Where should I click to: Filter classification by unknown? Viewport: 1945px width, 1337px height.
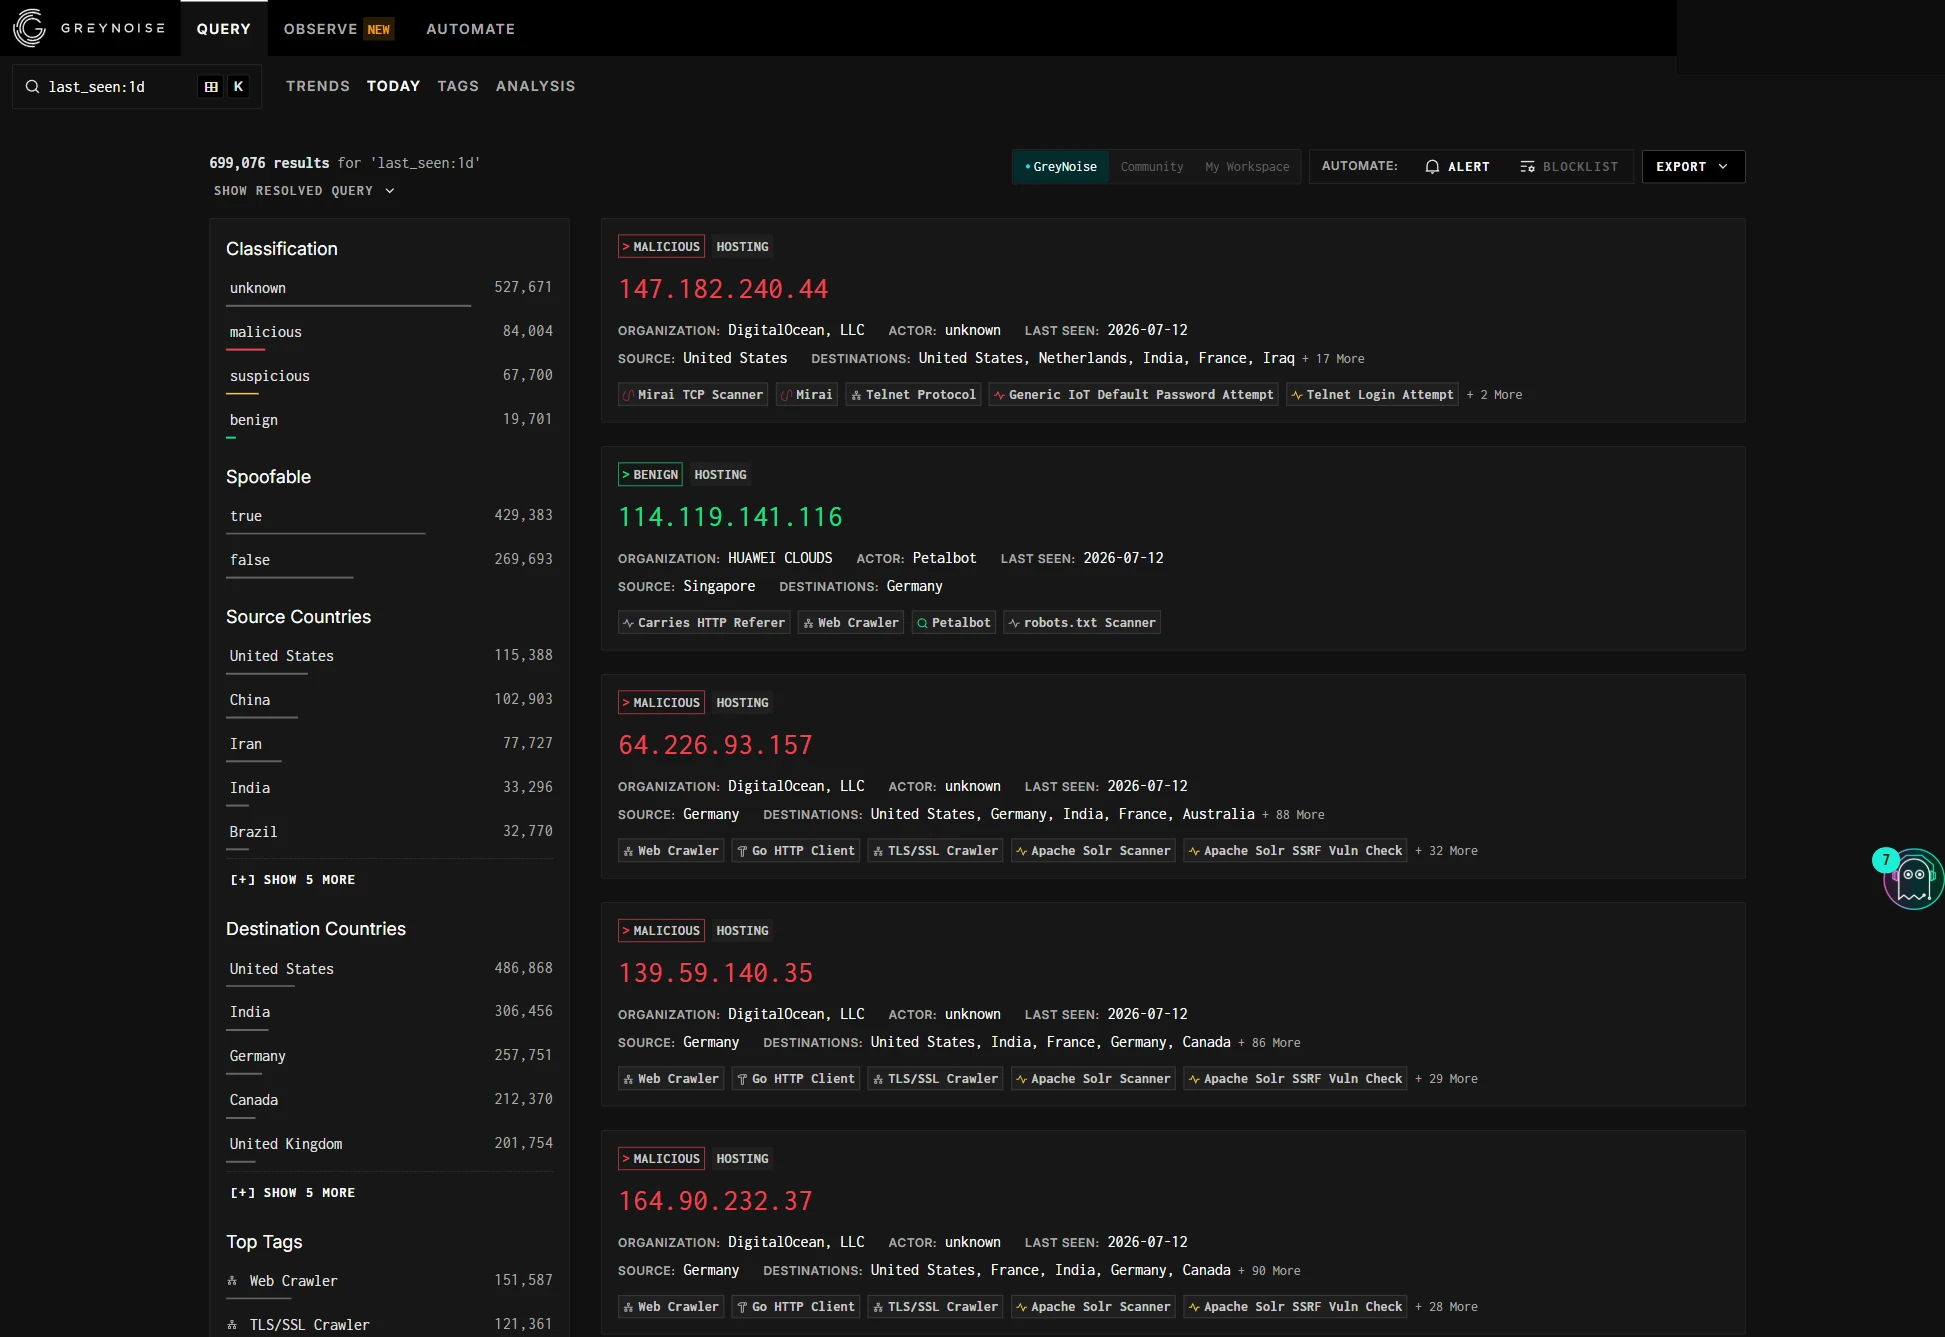pos(390,289)
